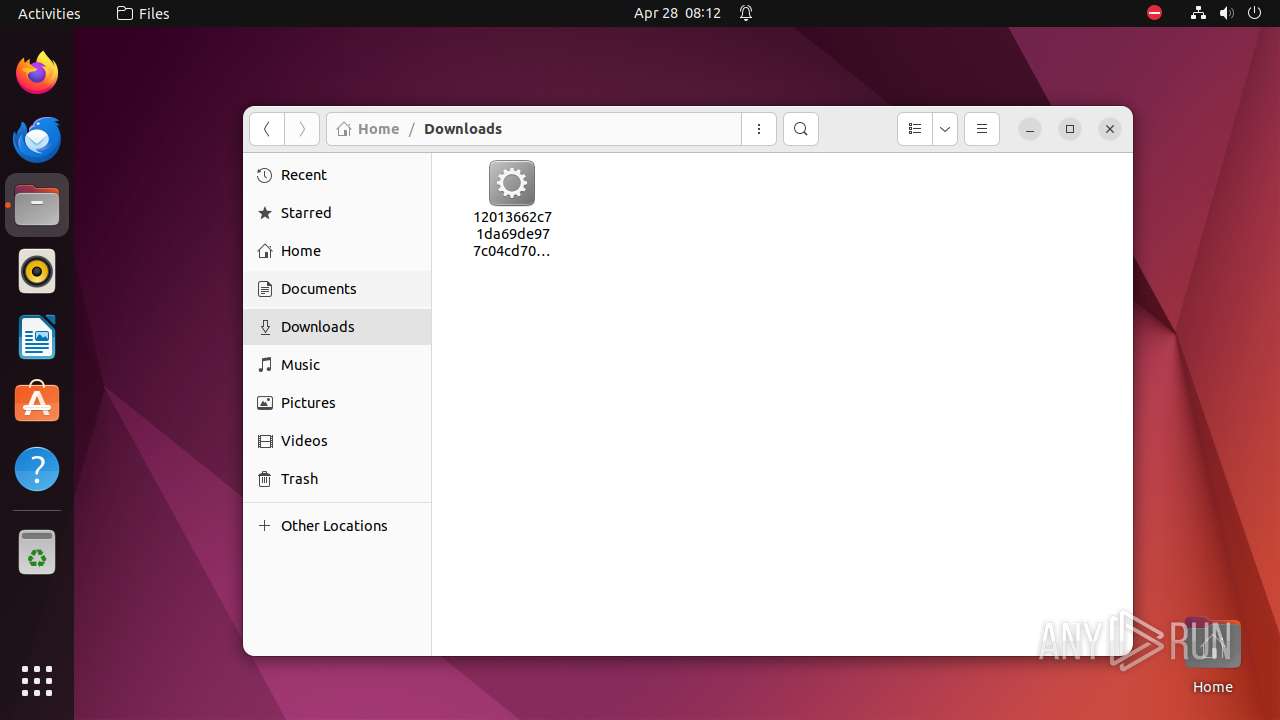Screen dimensions: 1280x720
Task: Launch Thunderbird Mail from the dock
Action: [37, 139]
